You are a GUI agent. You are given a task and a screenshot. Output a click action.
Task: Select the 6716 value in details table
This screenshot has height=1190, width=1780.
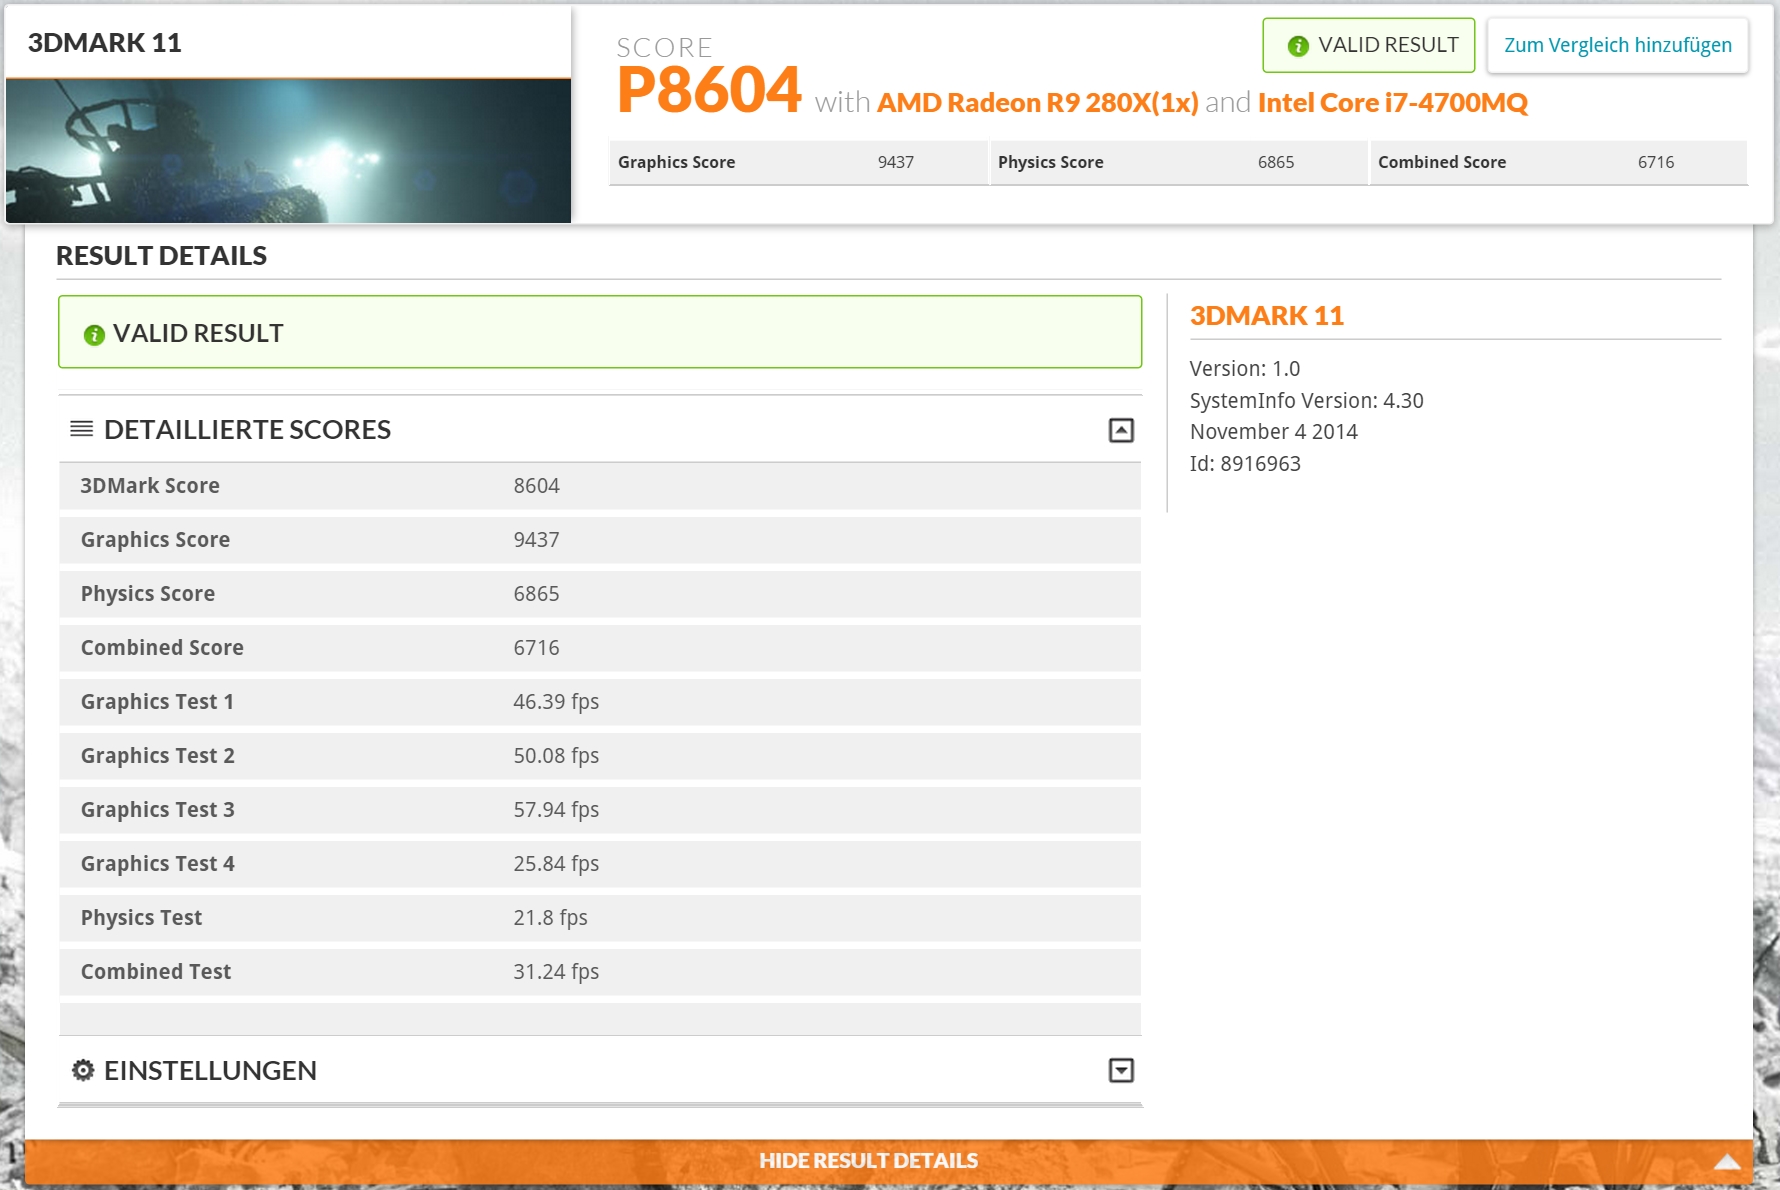click(x=536, y=647)
